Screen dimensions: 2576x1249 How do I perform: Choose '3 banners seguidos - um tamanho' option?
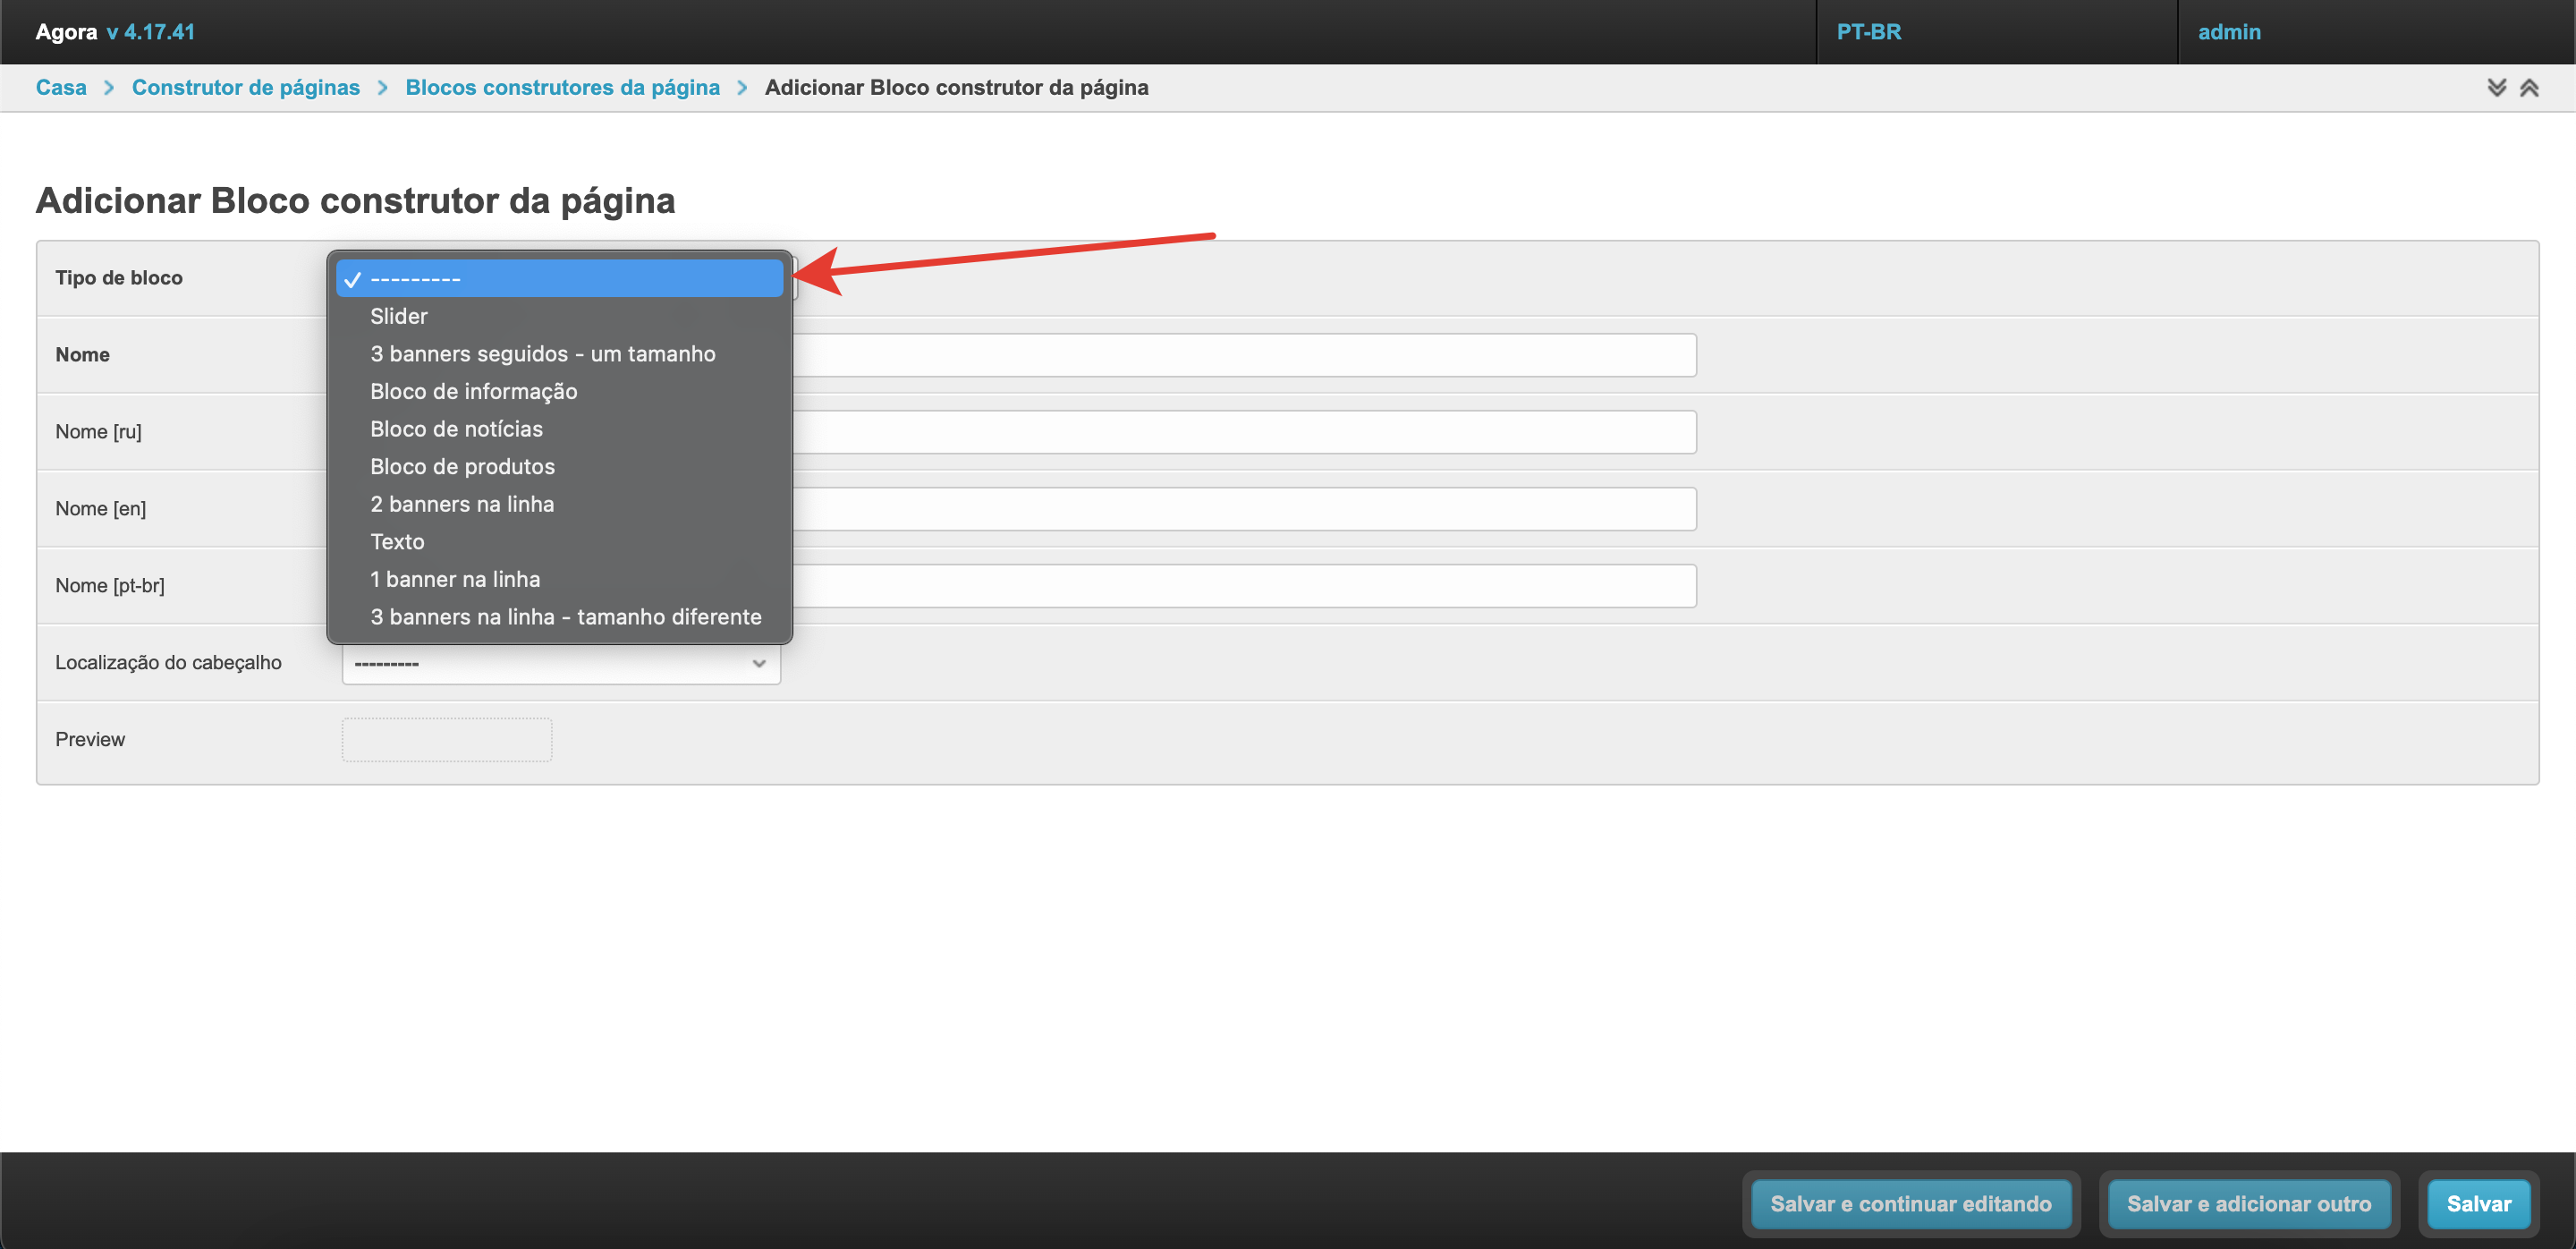click(x=542, y=354)
